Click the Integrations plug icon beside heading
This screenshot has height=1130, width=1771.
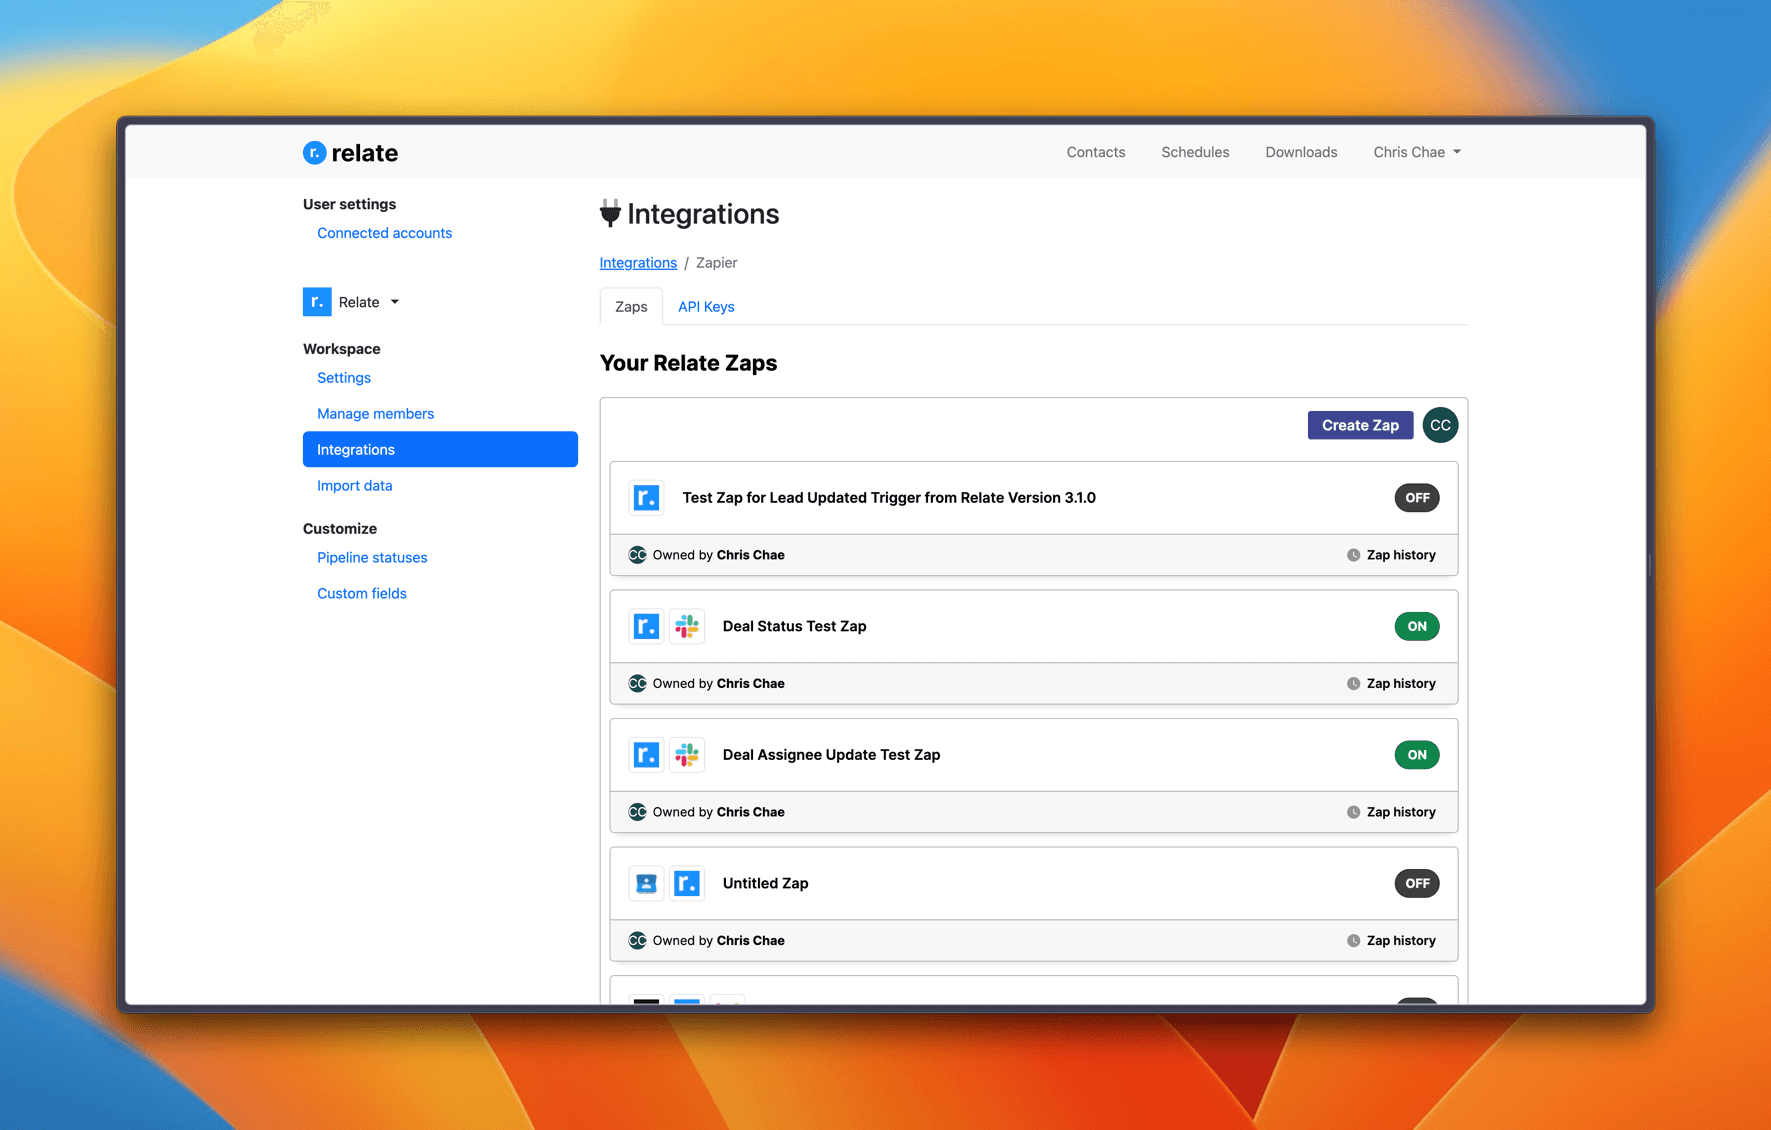point(610,213)
